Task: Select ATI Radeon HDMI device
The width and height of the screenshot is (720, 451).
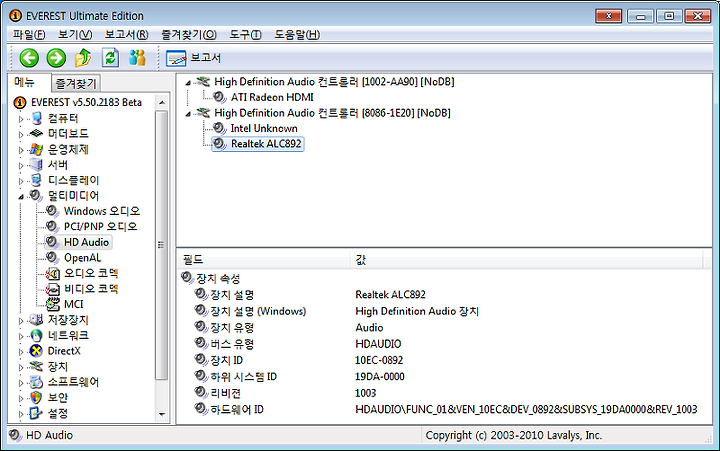Action: point(272,97)
